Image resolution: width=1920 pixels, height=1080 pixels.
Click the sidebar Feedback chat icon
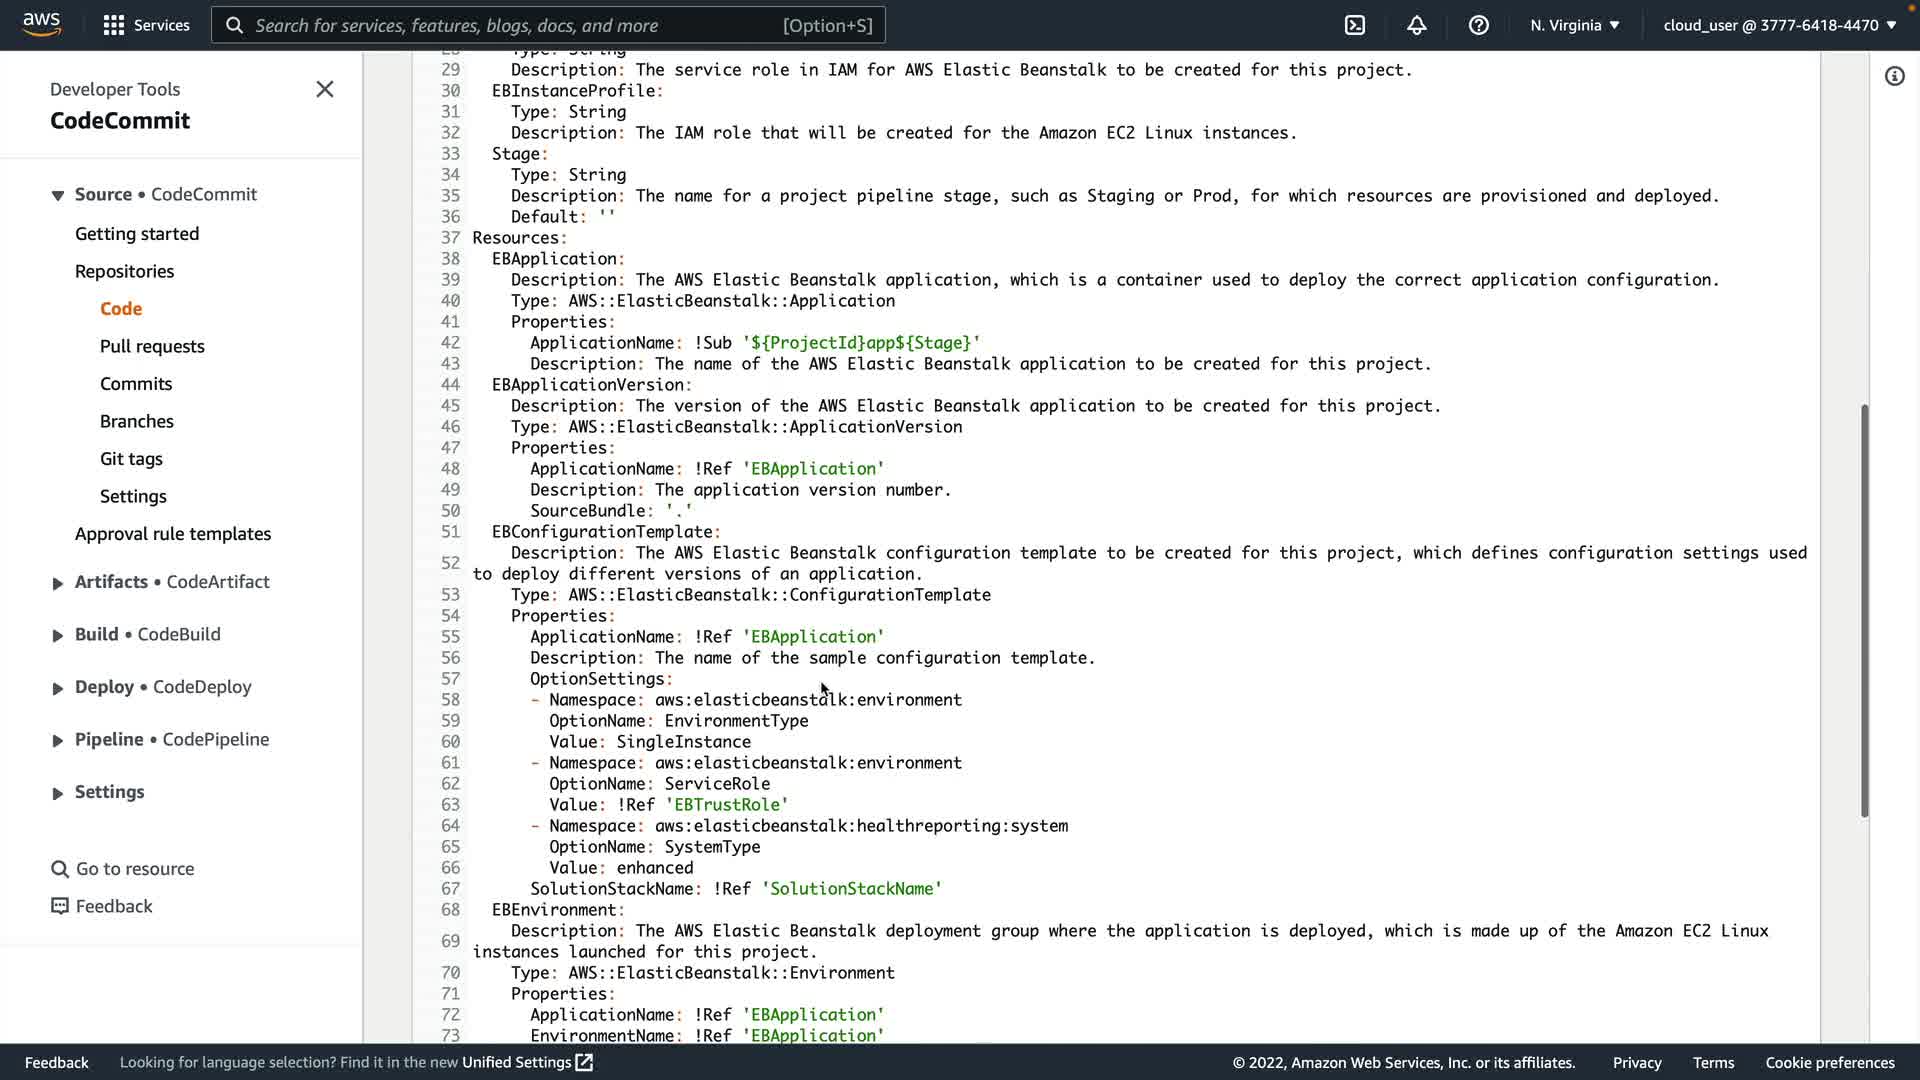coord(60,906)
